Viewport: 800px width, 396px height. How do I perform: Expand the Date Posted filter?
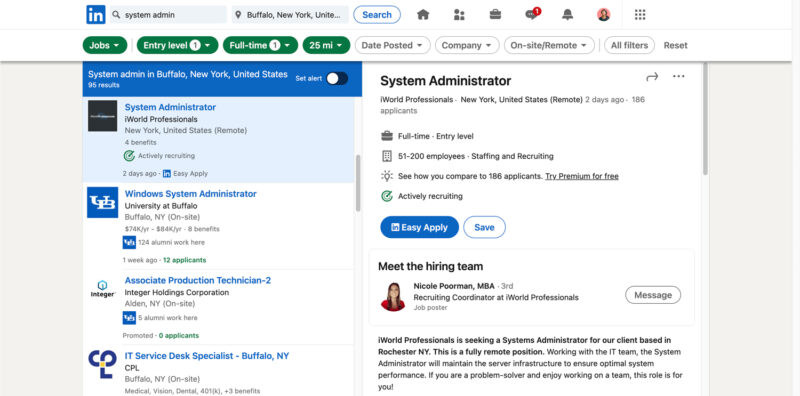click(392, 45)
